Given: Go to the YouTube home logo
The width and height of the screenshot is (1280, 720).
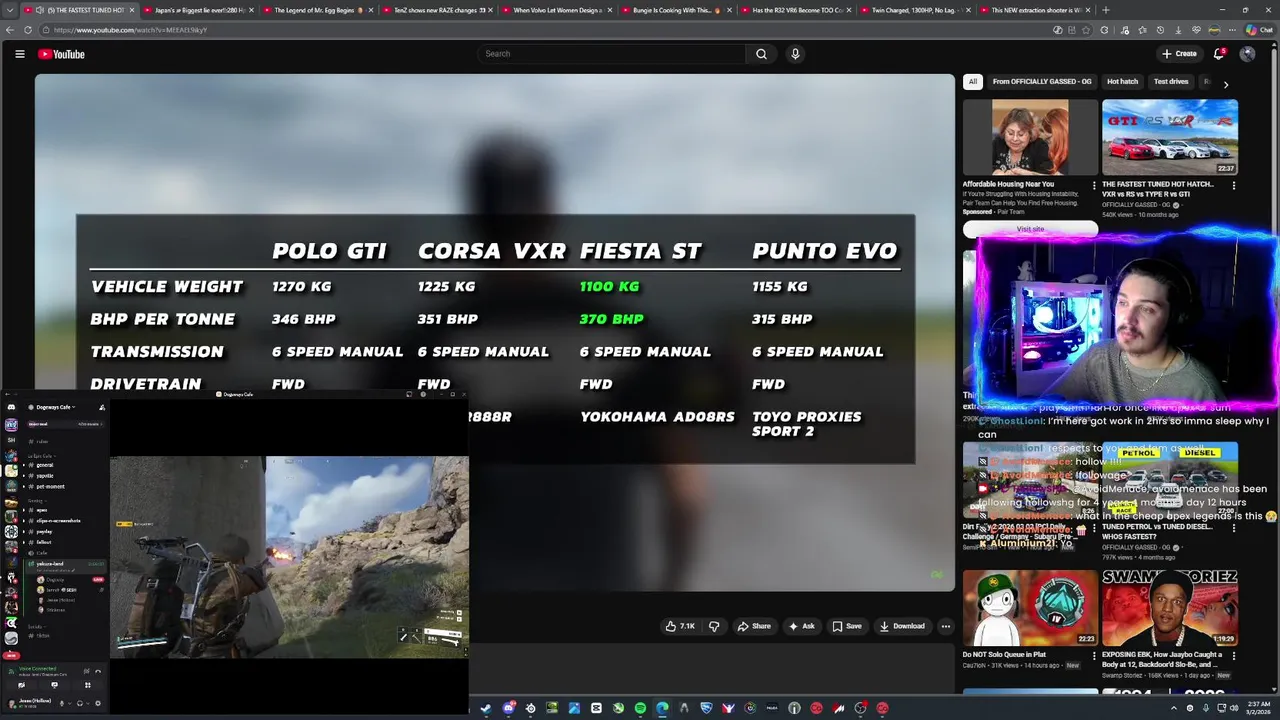Looking at the screenshot, I should coord(61,54).
